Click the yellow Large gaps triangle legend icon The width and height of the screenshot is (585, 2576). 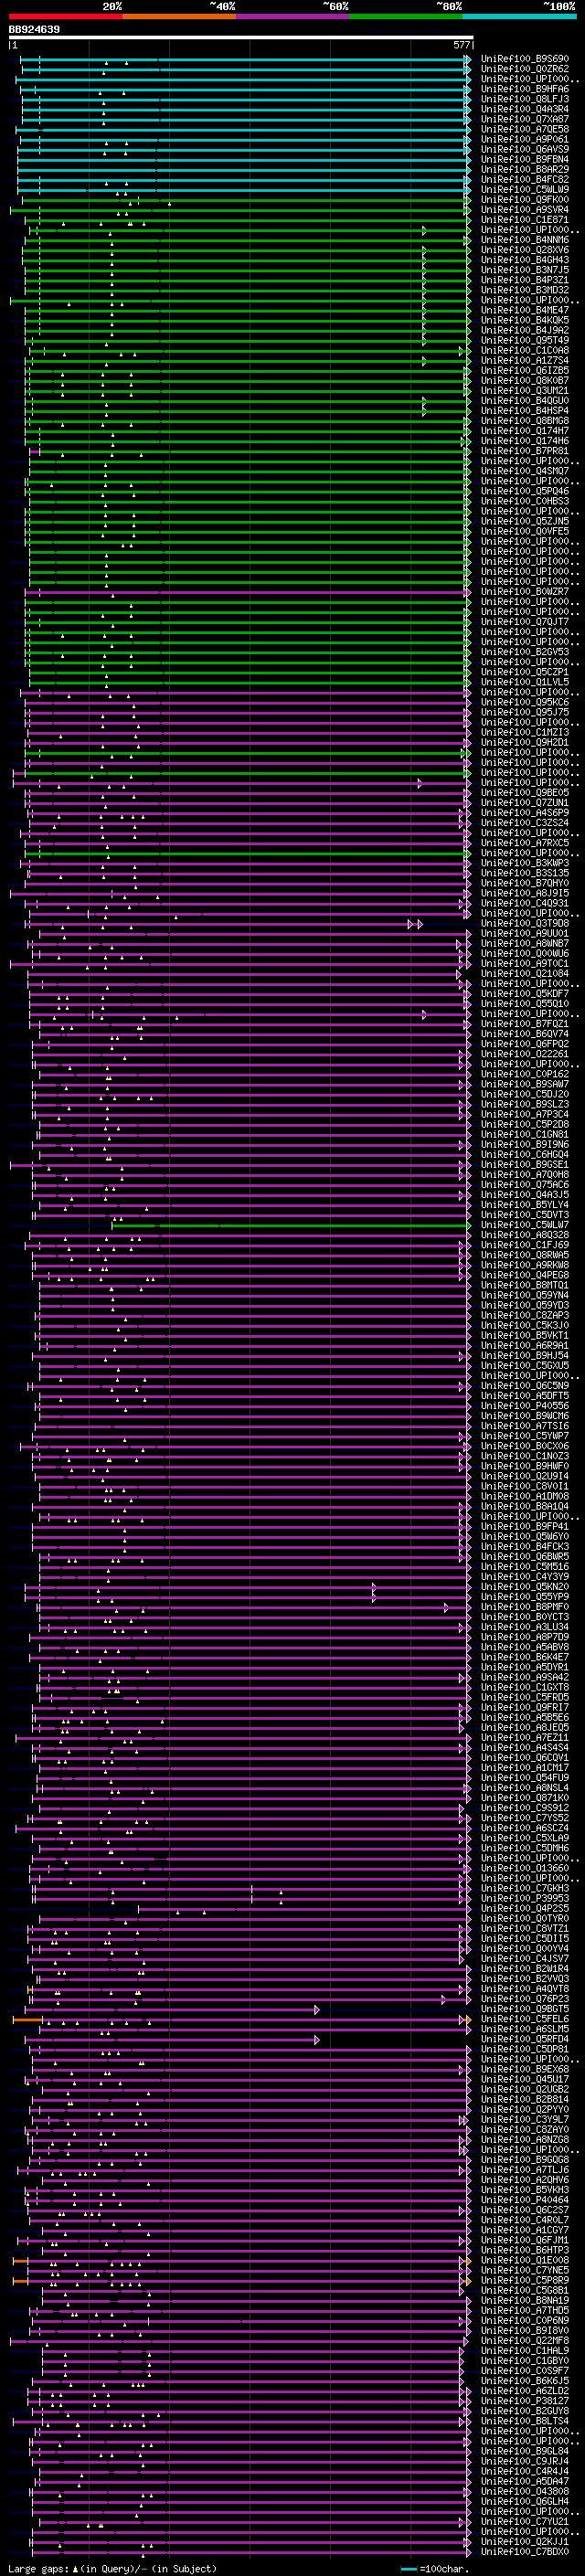75,2569
